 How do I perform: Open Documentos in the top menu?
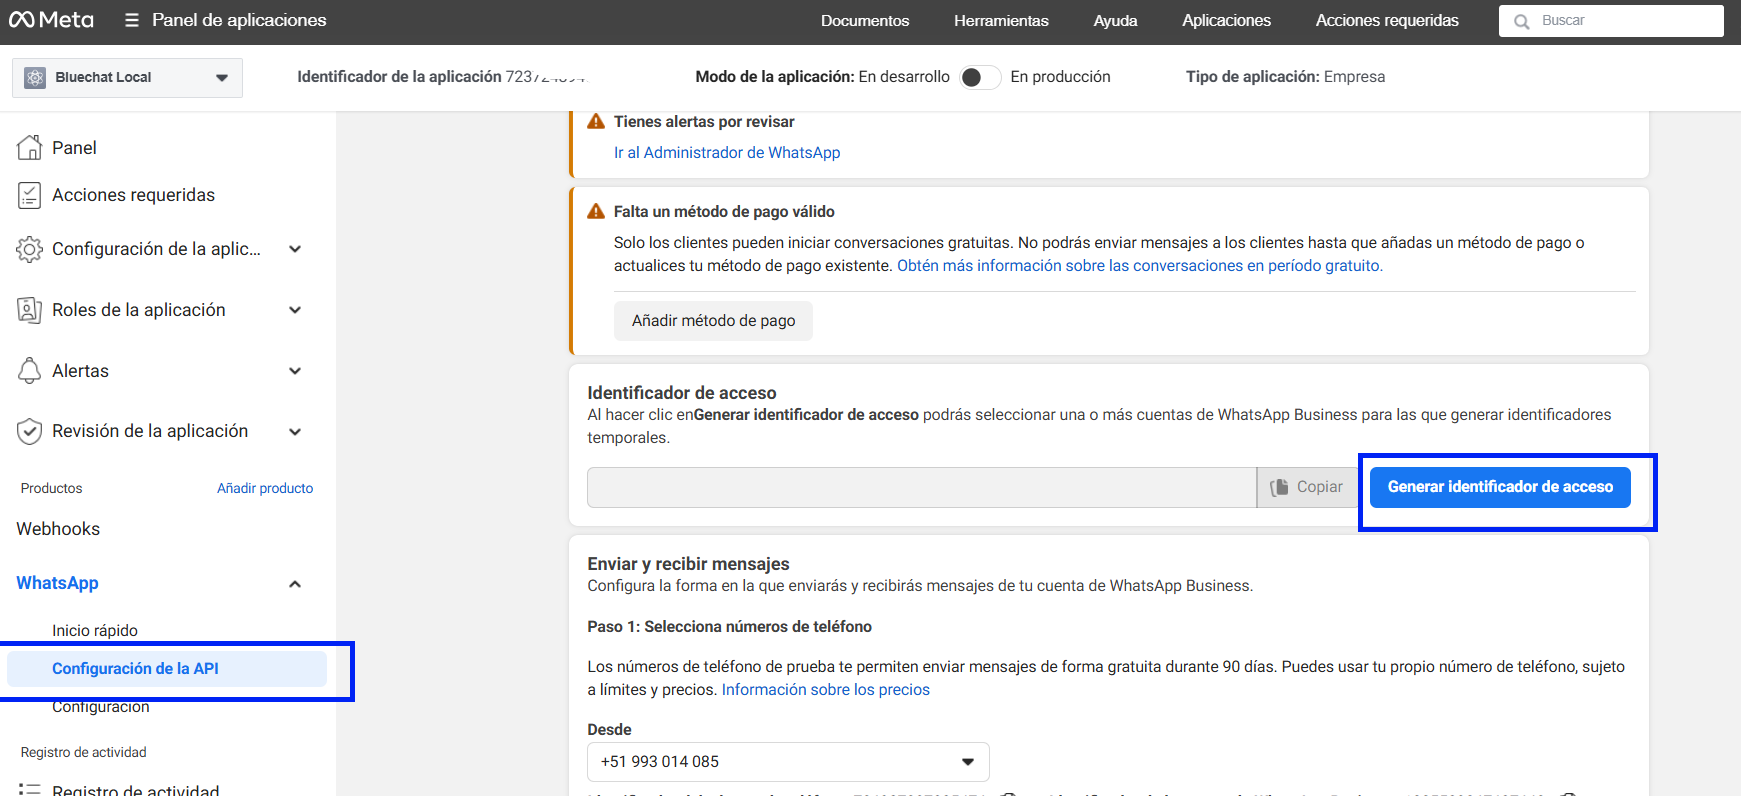pyautogui.click(x=864, y=20)
